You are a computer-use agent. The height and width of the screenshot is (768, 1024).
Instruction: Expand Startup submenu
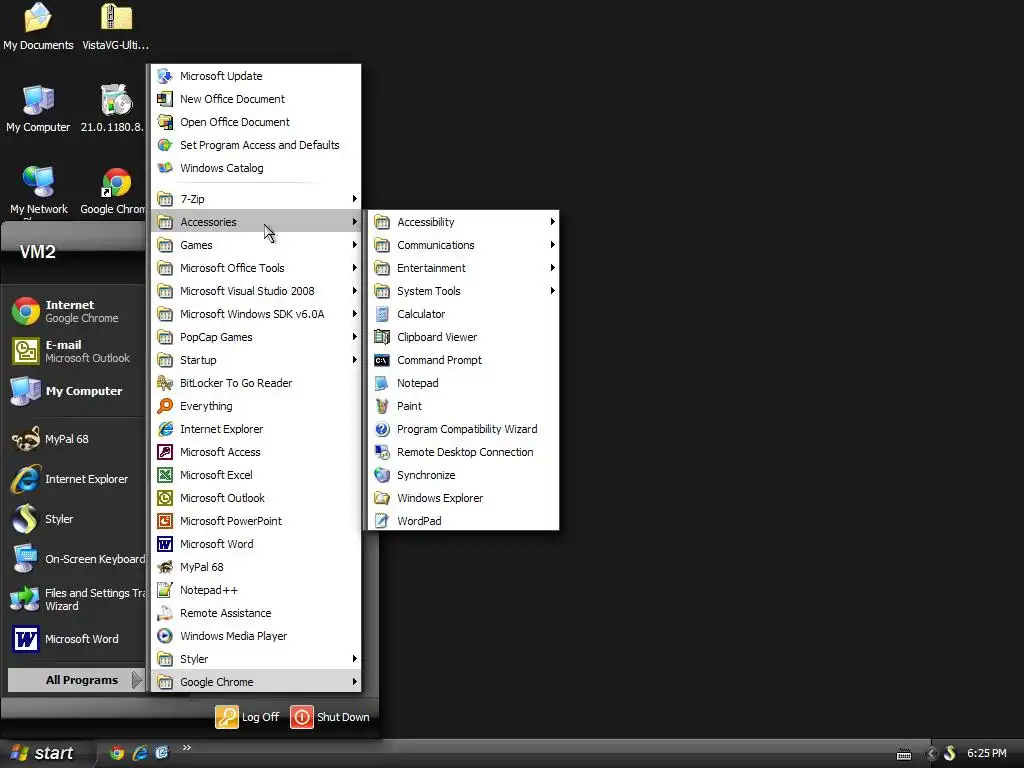click(256, 360)
